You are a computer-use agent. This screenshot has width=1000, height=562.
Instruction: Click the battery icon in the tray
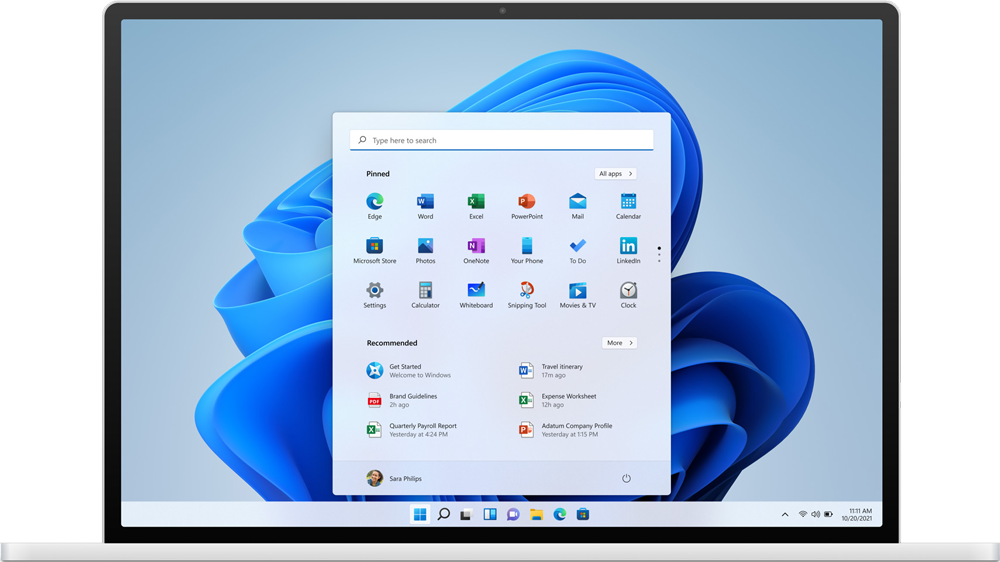(828, 514)
